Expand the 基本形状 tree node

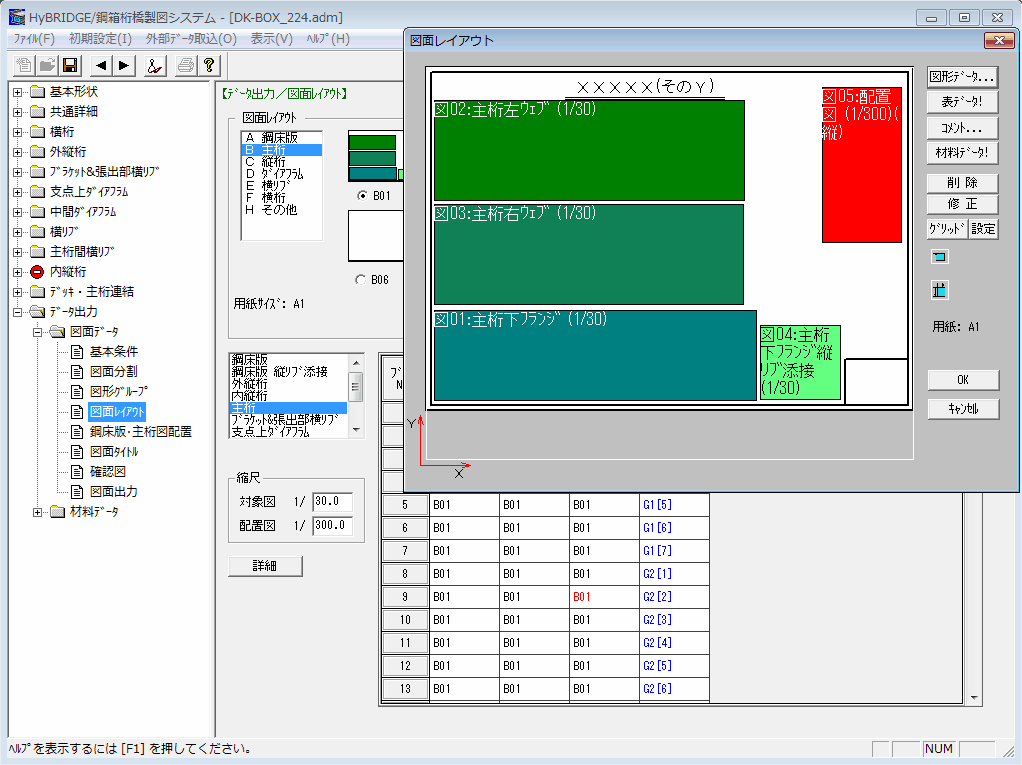(17, 91)
